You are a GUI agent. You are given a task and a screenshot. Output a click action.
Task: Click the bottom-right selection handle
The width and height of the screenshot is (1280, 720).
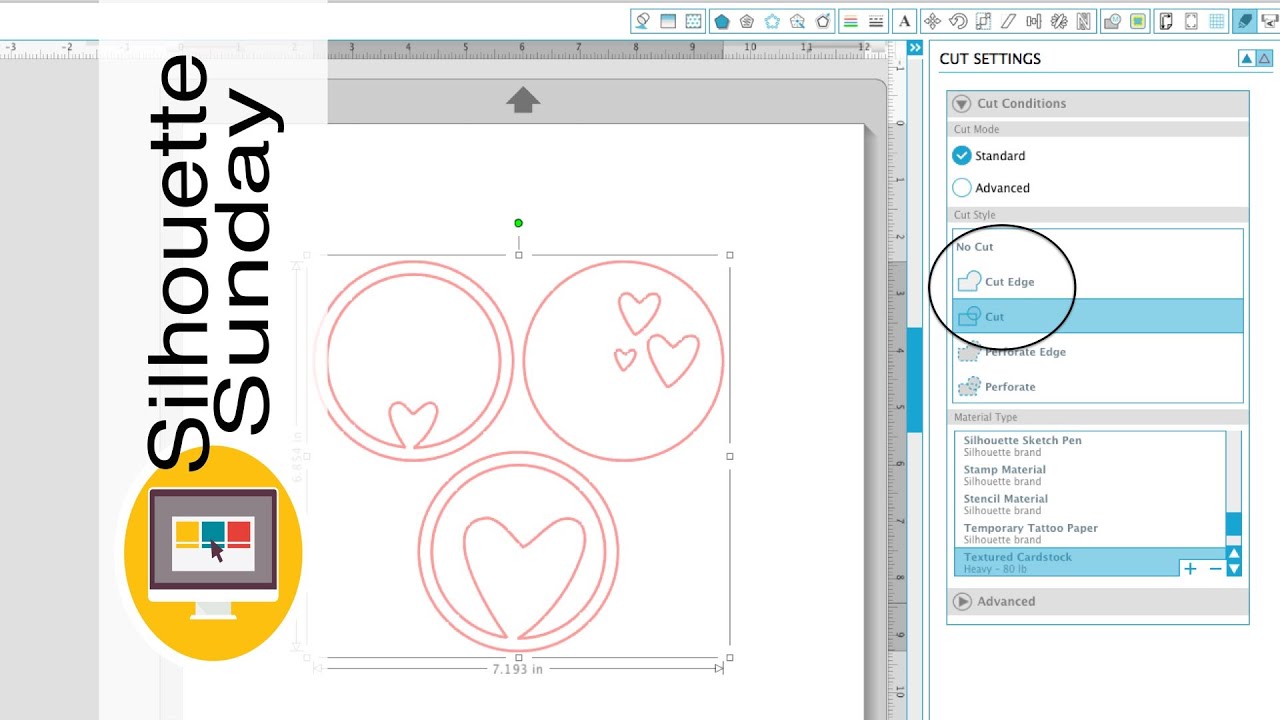pos(730,658)
